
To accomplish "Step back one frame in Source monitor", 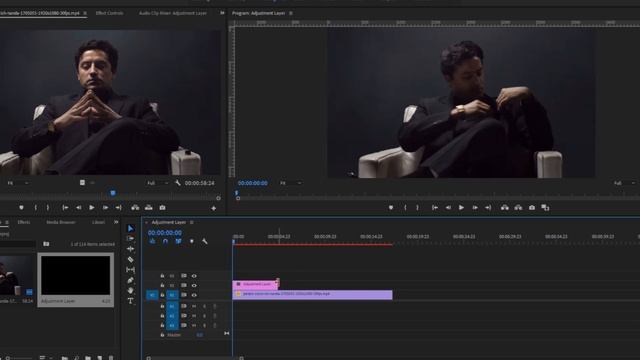I will [x=78, y=208].
